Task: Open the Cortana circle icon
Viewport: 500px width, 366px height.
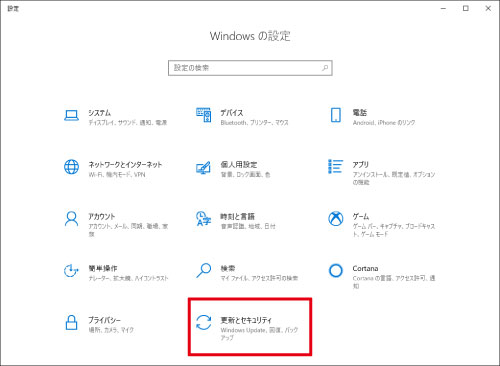Action: [336, 271]
